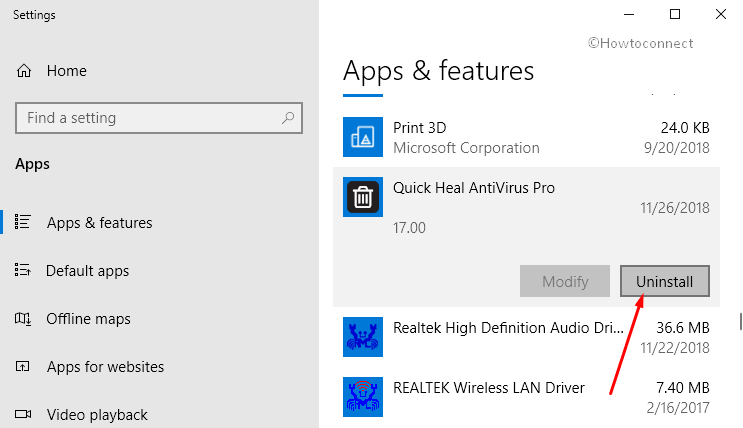Click the Apps & features page heading
This screenshot has height=428, width=743.
pos(438,71)
